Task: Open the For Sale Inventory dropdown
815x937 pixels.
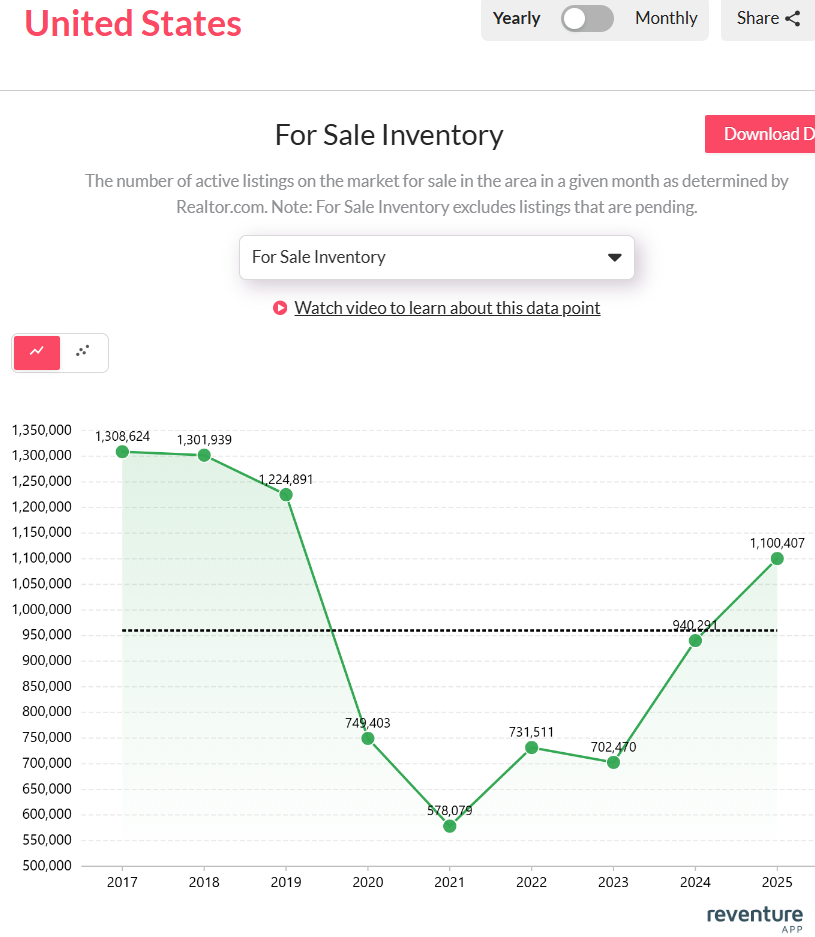Action: point(436,257)
